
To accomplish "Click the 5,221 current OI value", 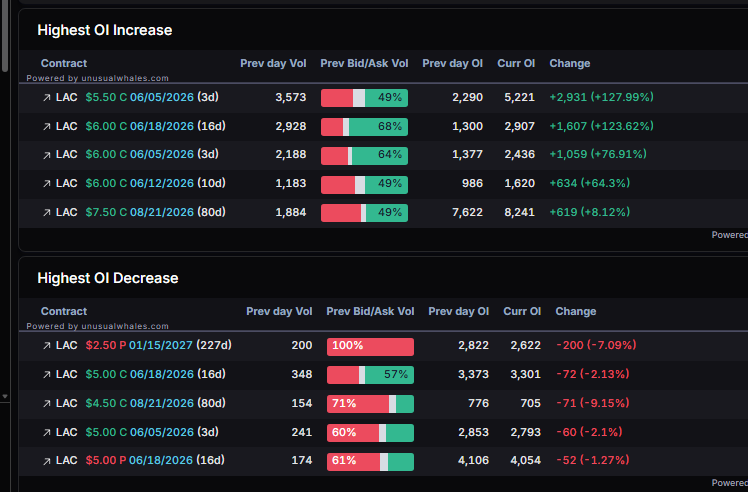I will click(519, 98).
